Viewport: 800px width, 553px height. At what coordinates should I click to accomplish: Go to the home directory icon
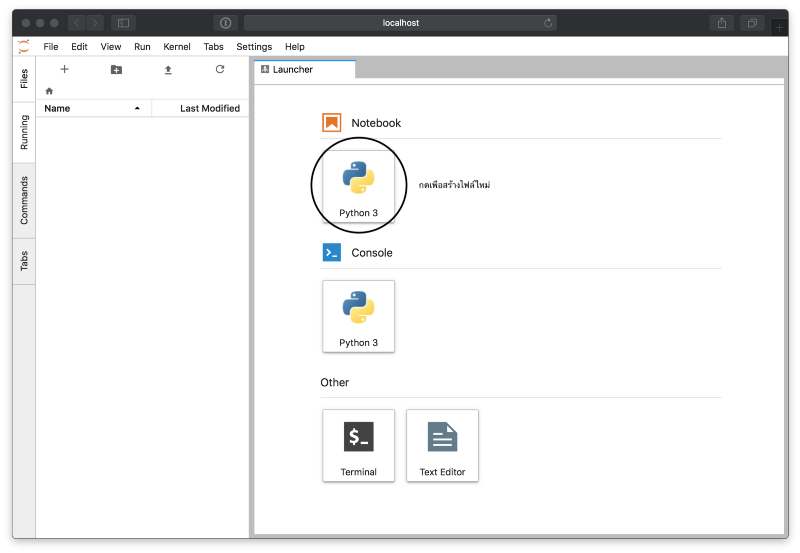pyautogui.click(x=49, y=91)
